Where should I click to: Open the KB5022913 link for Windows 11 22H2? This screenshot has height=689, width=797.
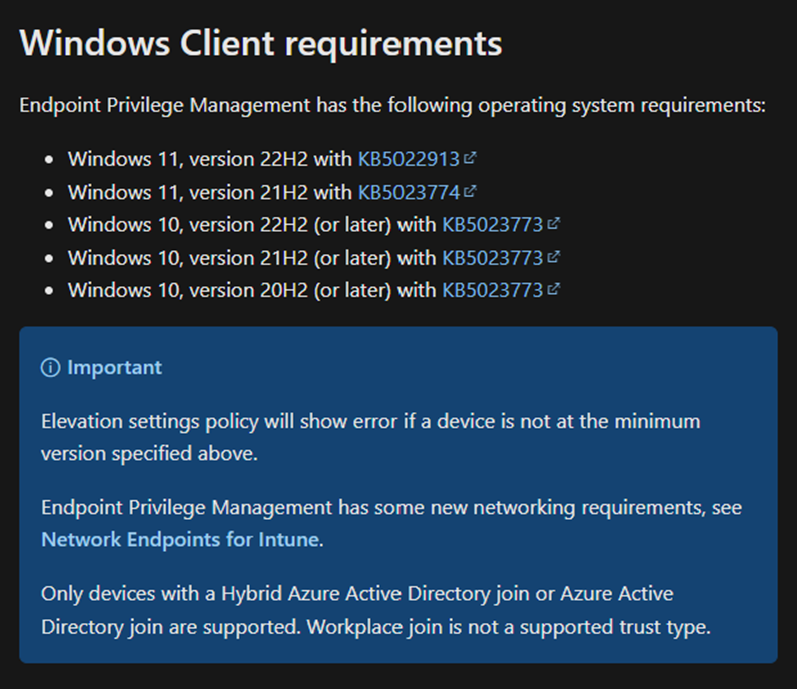pyautogui.click(x=408, y=159)
